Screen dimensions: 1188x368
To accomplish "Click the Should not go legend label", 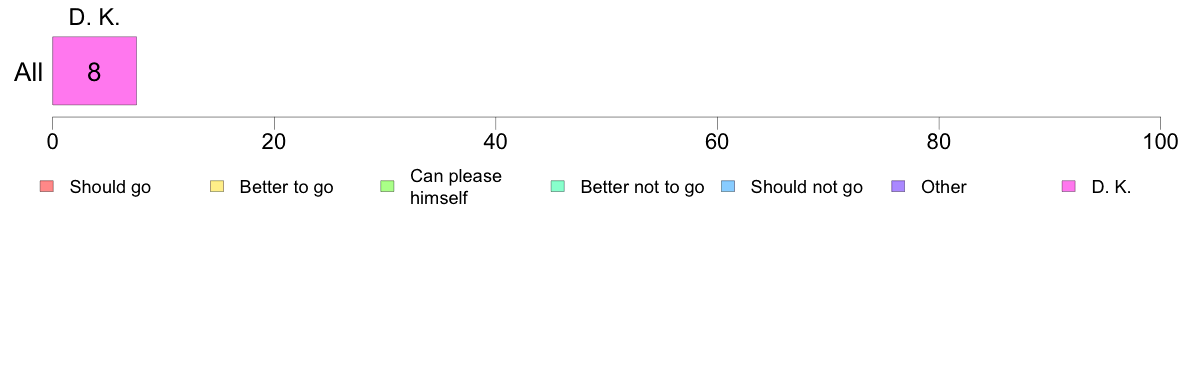I will tap(806, 187).
